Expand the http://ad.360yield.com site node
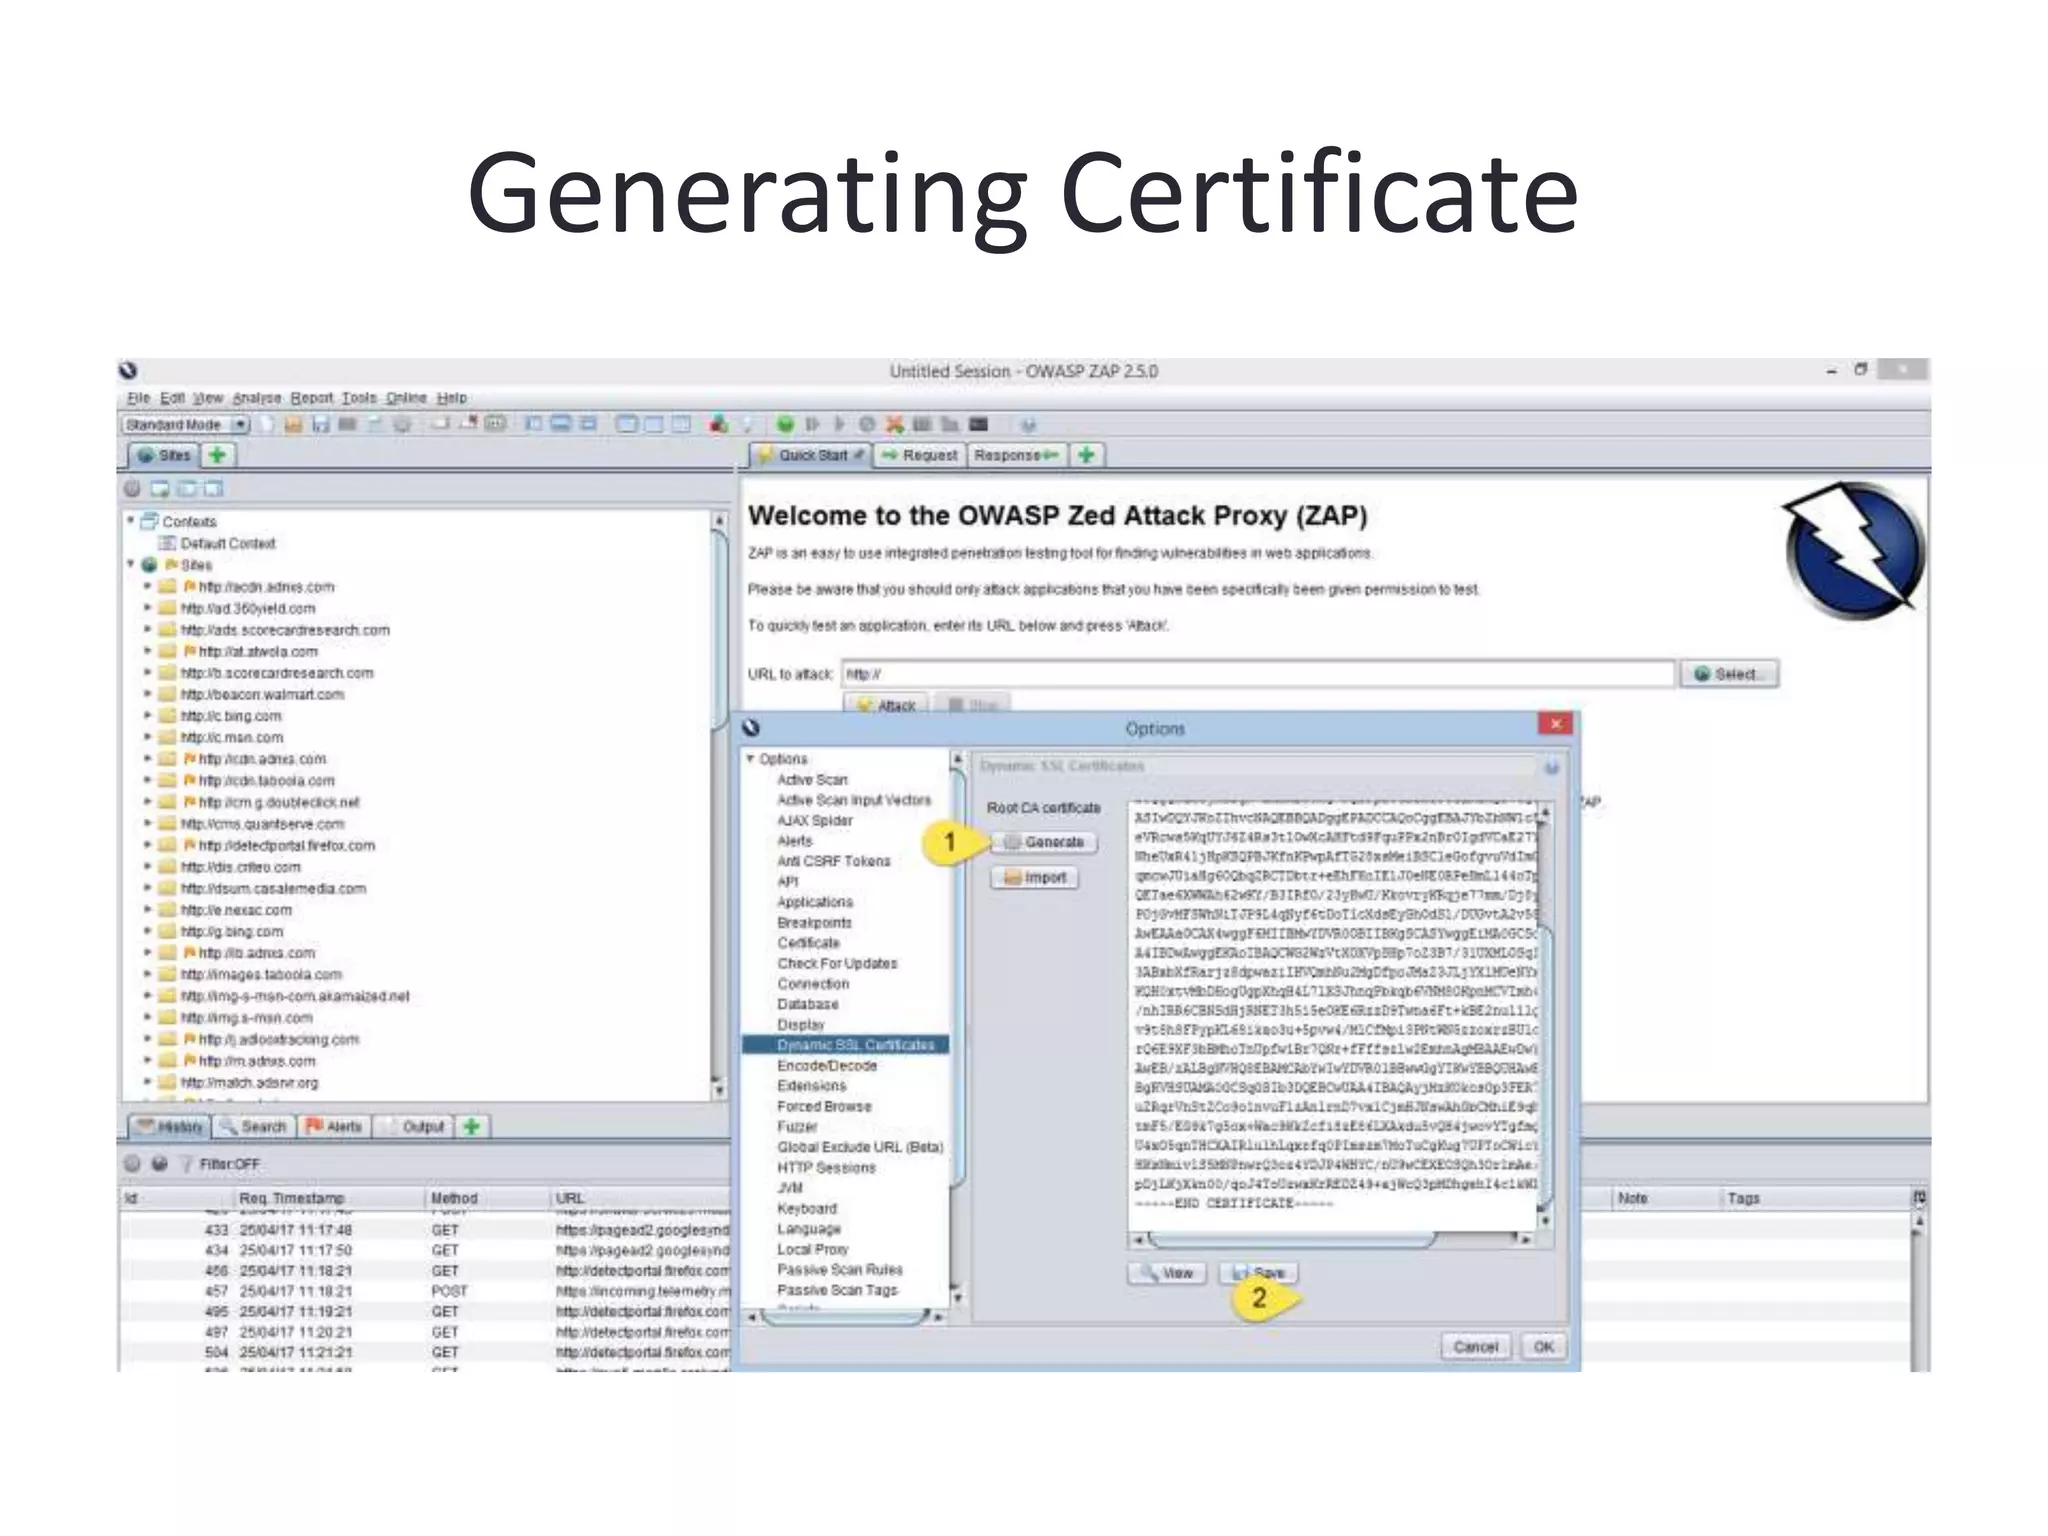The width and height of the screenshot is (2048, 1536). click(x=147, y=608)
